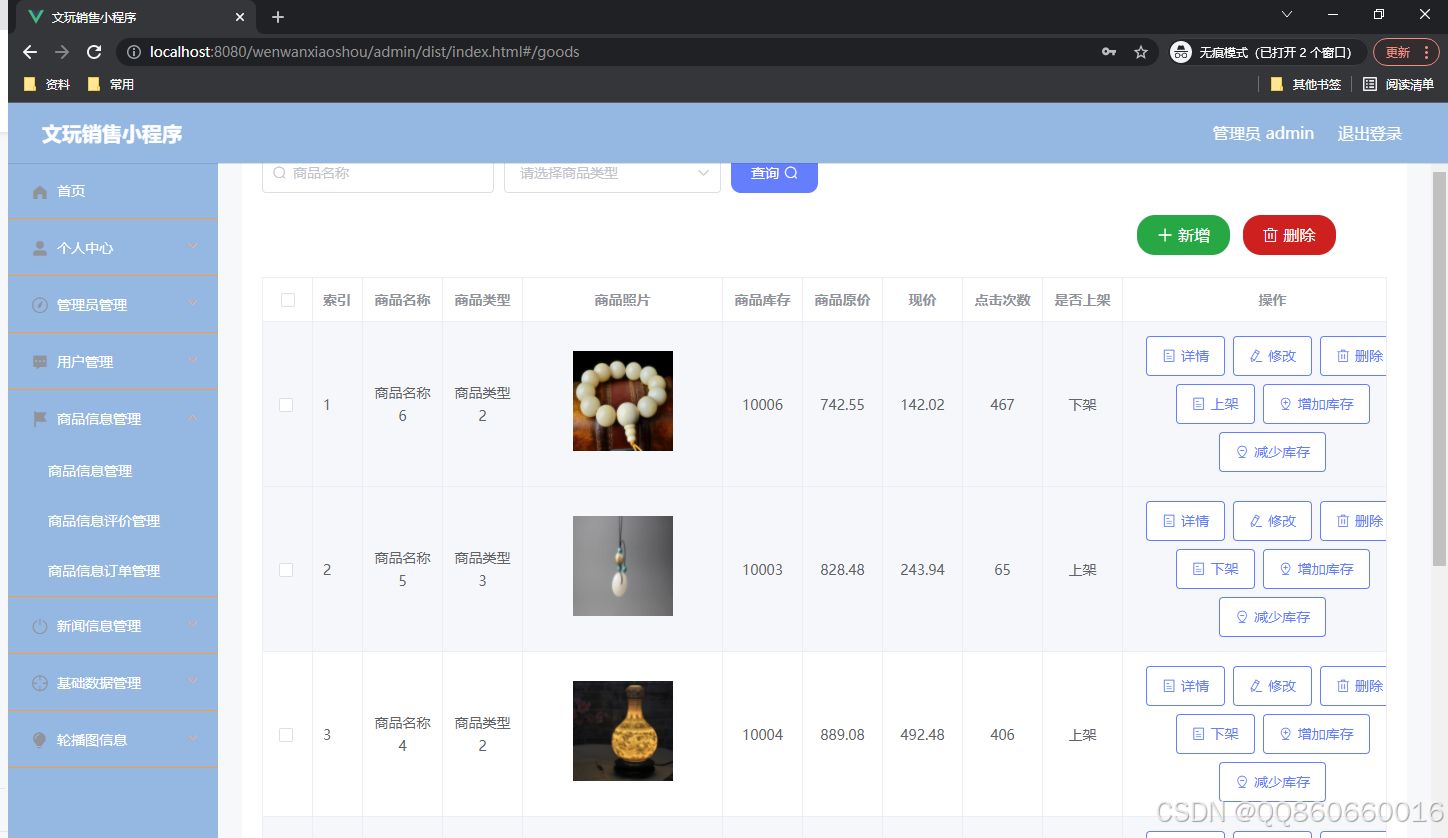Check the checkbox for row 商品名称6
The width and height of the screenshot is (1448, 838).
(x=286, y=405)
